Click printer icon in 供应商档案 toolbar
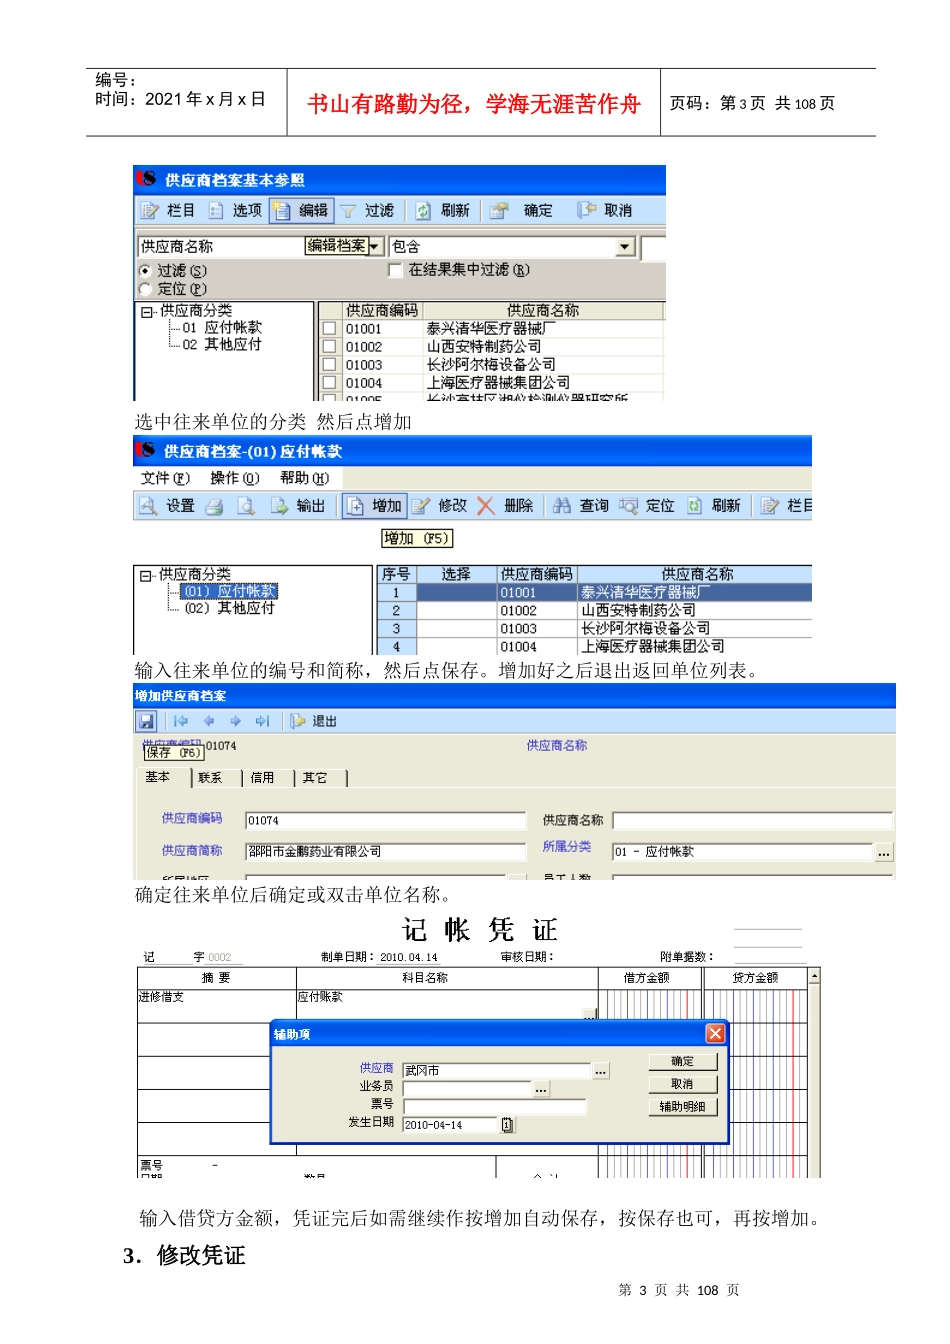 pyautogui.click(x=214, y=506)
